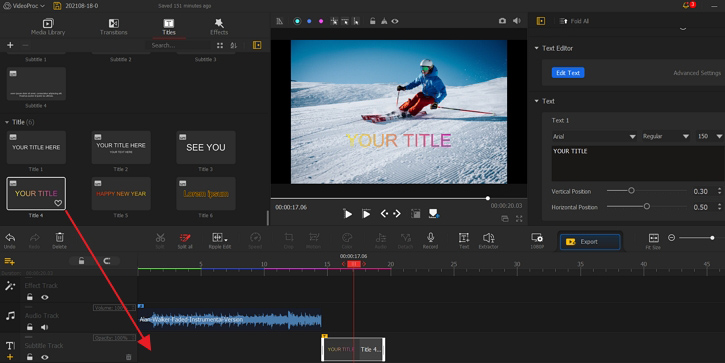
Task: Click the Search field in Titles panel
Action: click(179, 45)
